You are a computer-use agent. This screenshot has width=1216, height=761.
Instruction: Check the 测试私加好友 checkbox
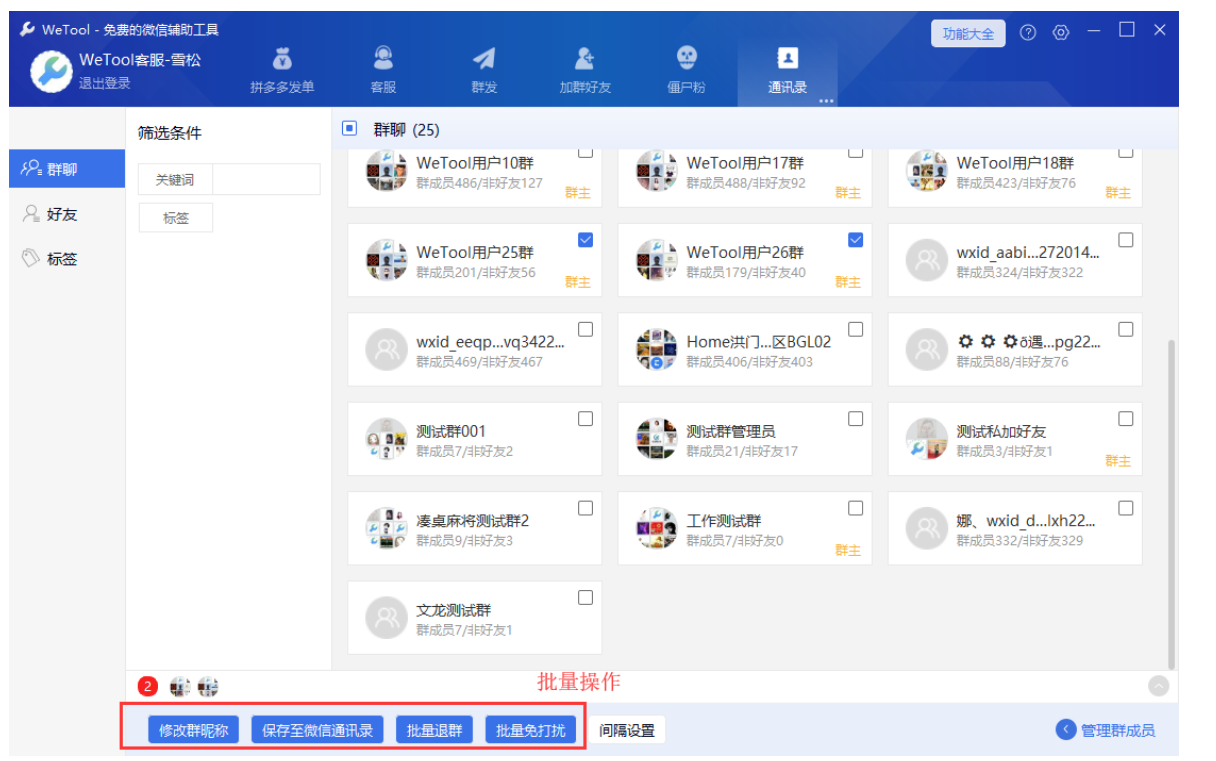[1125, 419]
